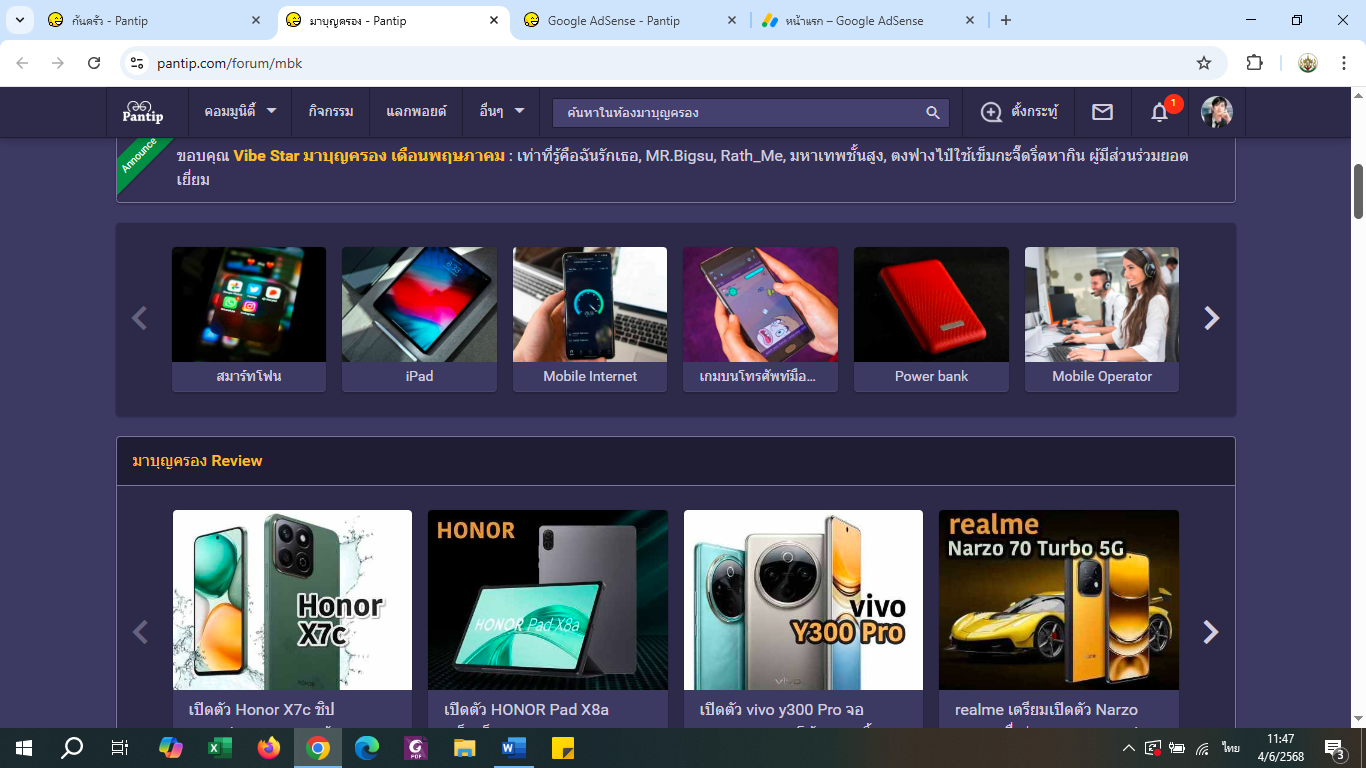Open the taskbar clock showing 11:47
The height and width of the screenshot is (768, 1366).
pyautogui.click(x=1280, y=748)
